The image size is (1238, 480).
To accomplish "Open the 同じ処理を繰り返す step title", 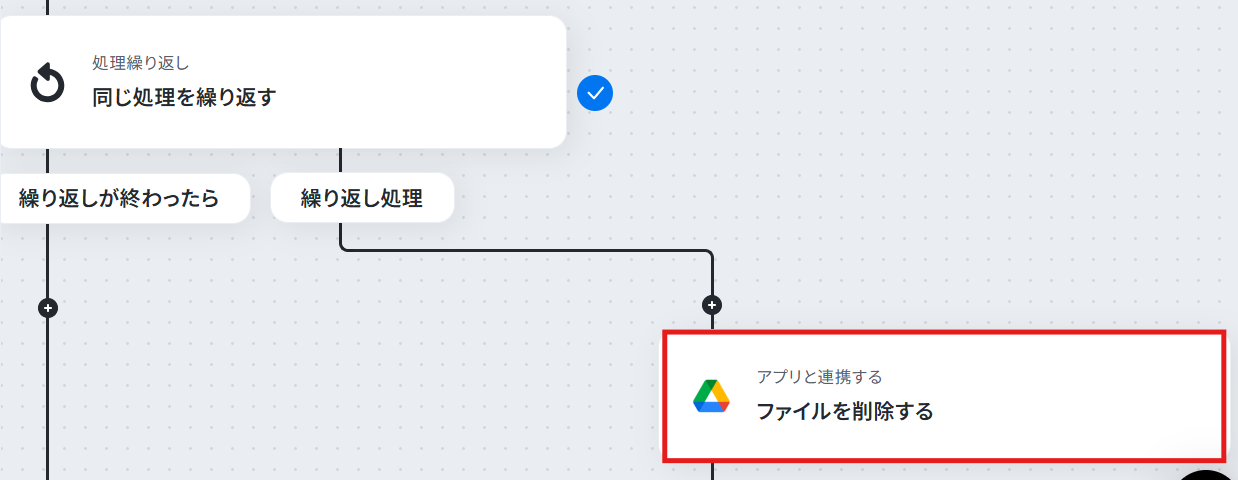I will (x=184, y=97).
